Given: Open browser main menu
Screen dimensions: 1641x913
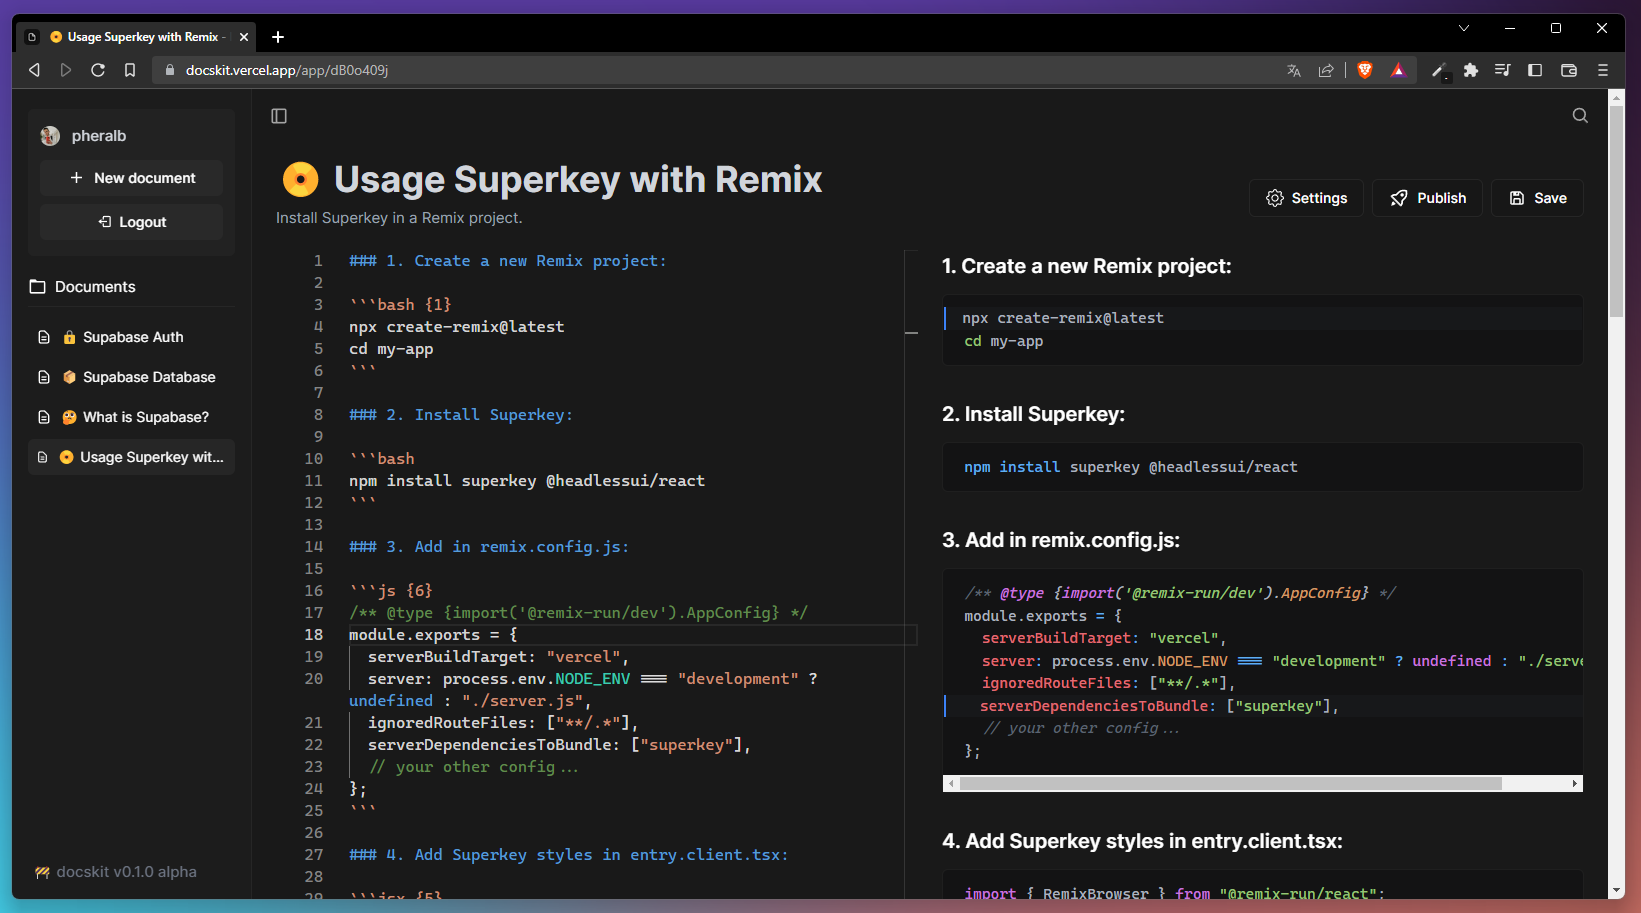Looking at the screenshot, I should click(1603, 70).
